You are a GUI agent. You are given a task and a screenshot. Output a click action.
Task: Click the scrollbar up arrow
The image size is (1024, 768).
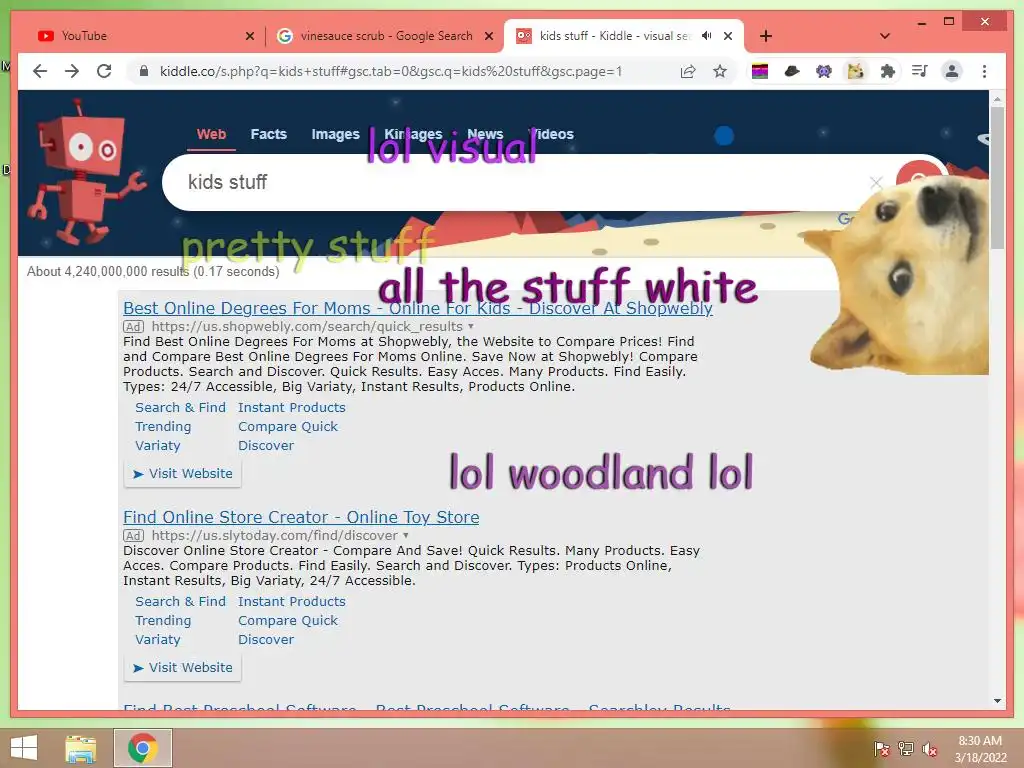997,99
